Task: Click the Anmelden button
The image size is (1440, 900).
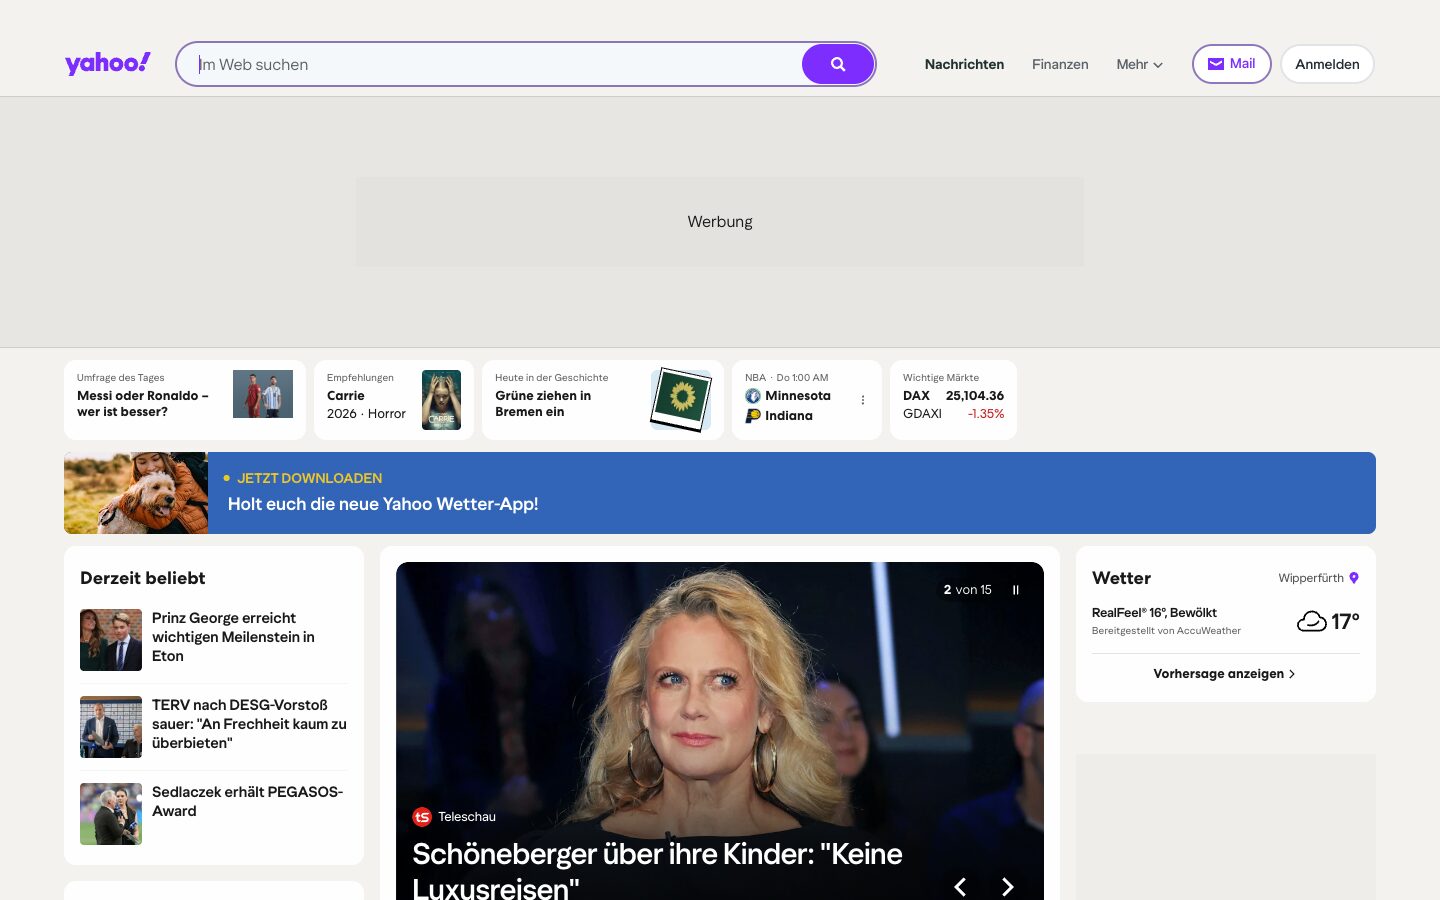Action: [1327, 64]
